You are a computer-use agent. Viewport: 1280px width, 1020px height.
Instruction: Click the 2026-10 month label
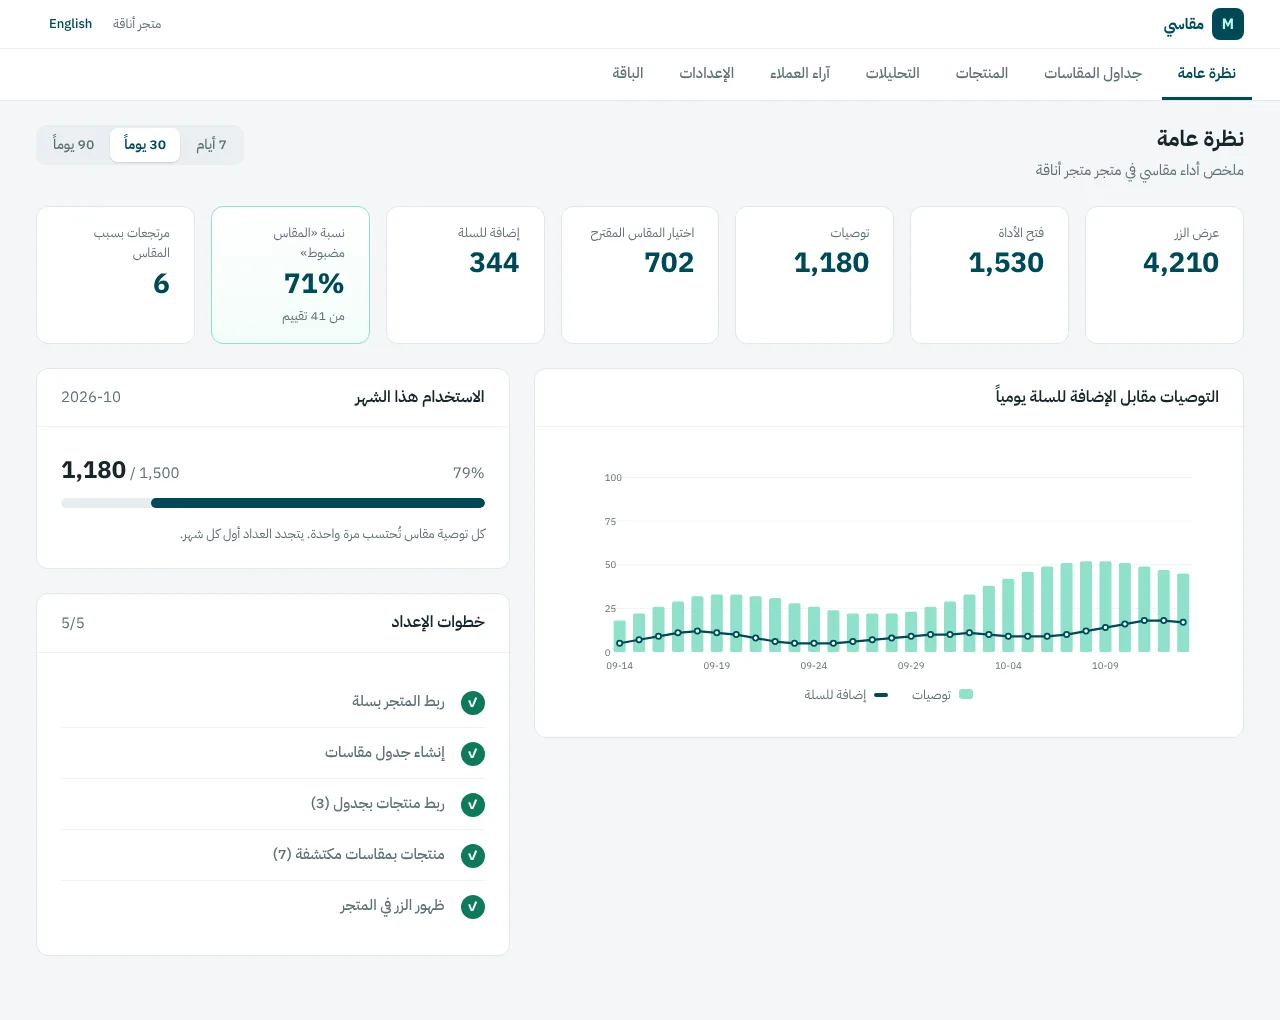[91, 397]
